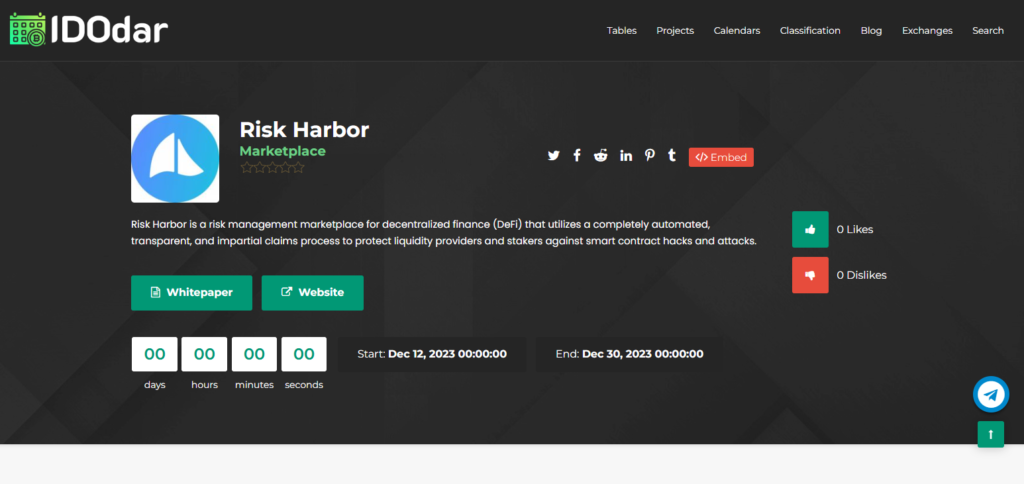1024x484 pixels.
Task: Click the days countdown box
Action: tap(155, 354)
